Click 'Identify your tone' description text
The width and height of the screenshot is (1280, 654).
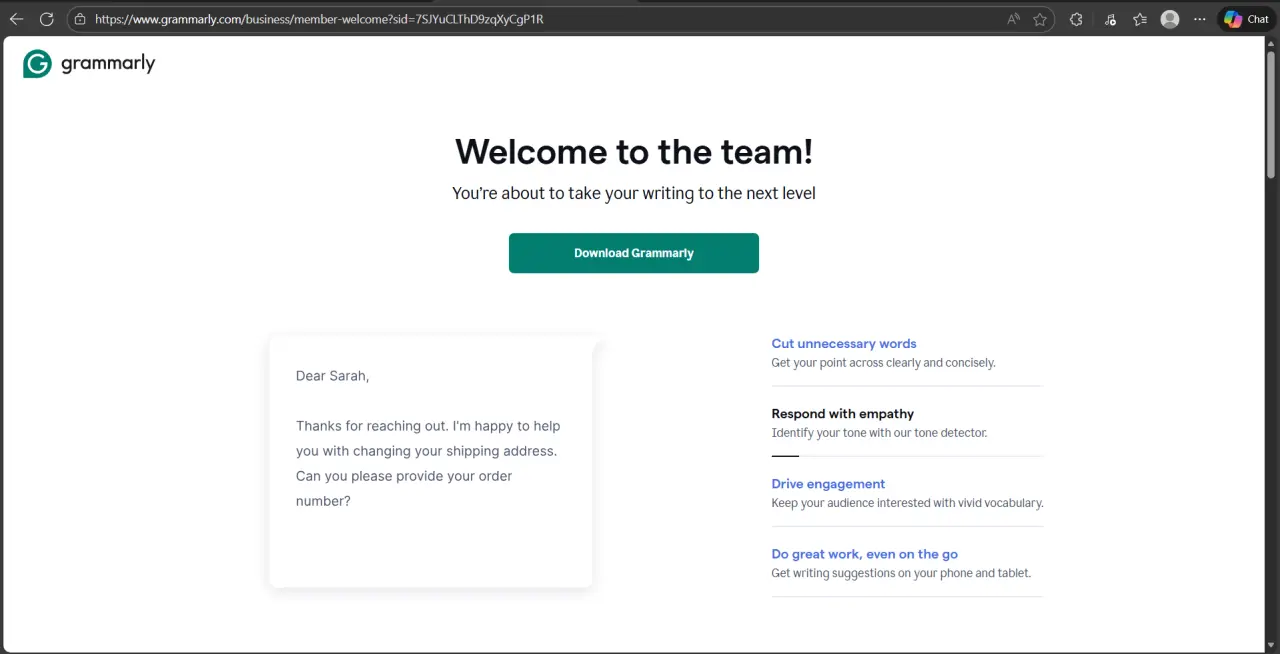click(879, 433)
